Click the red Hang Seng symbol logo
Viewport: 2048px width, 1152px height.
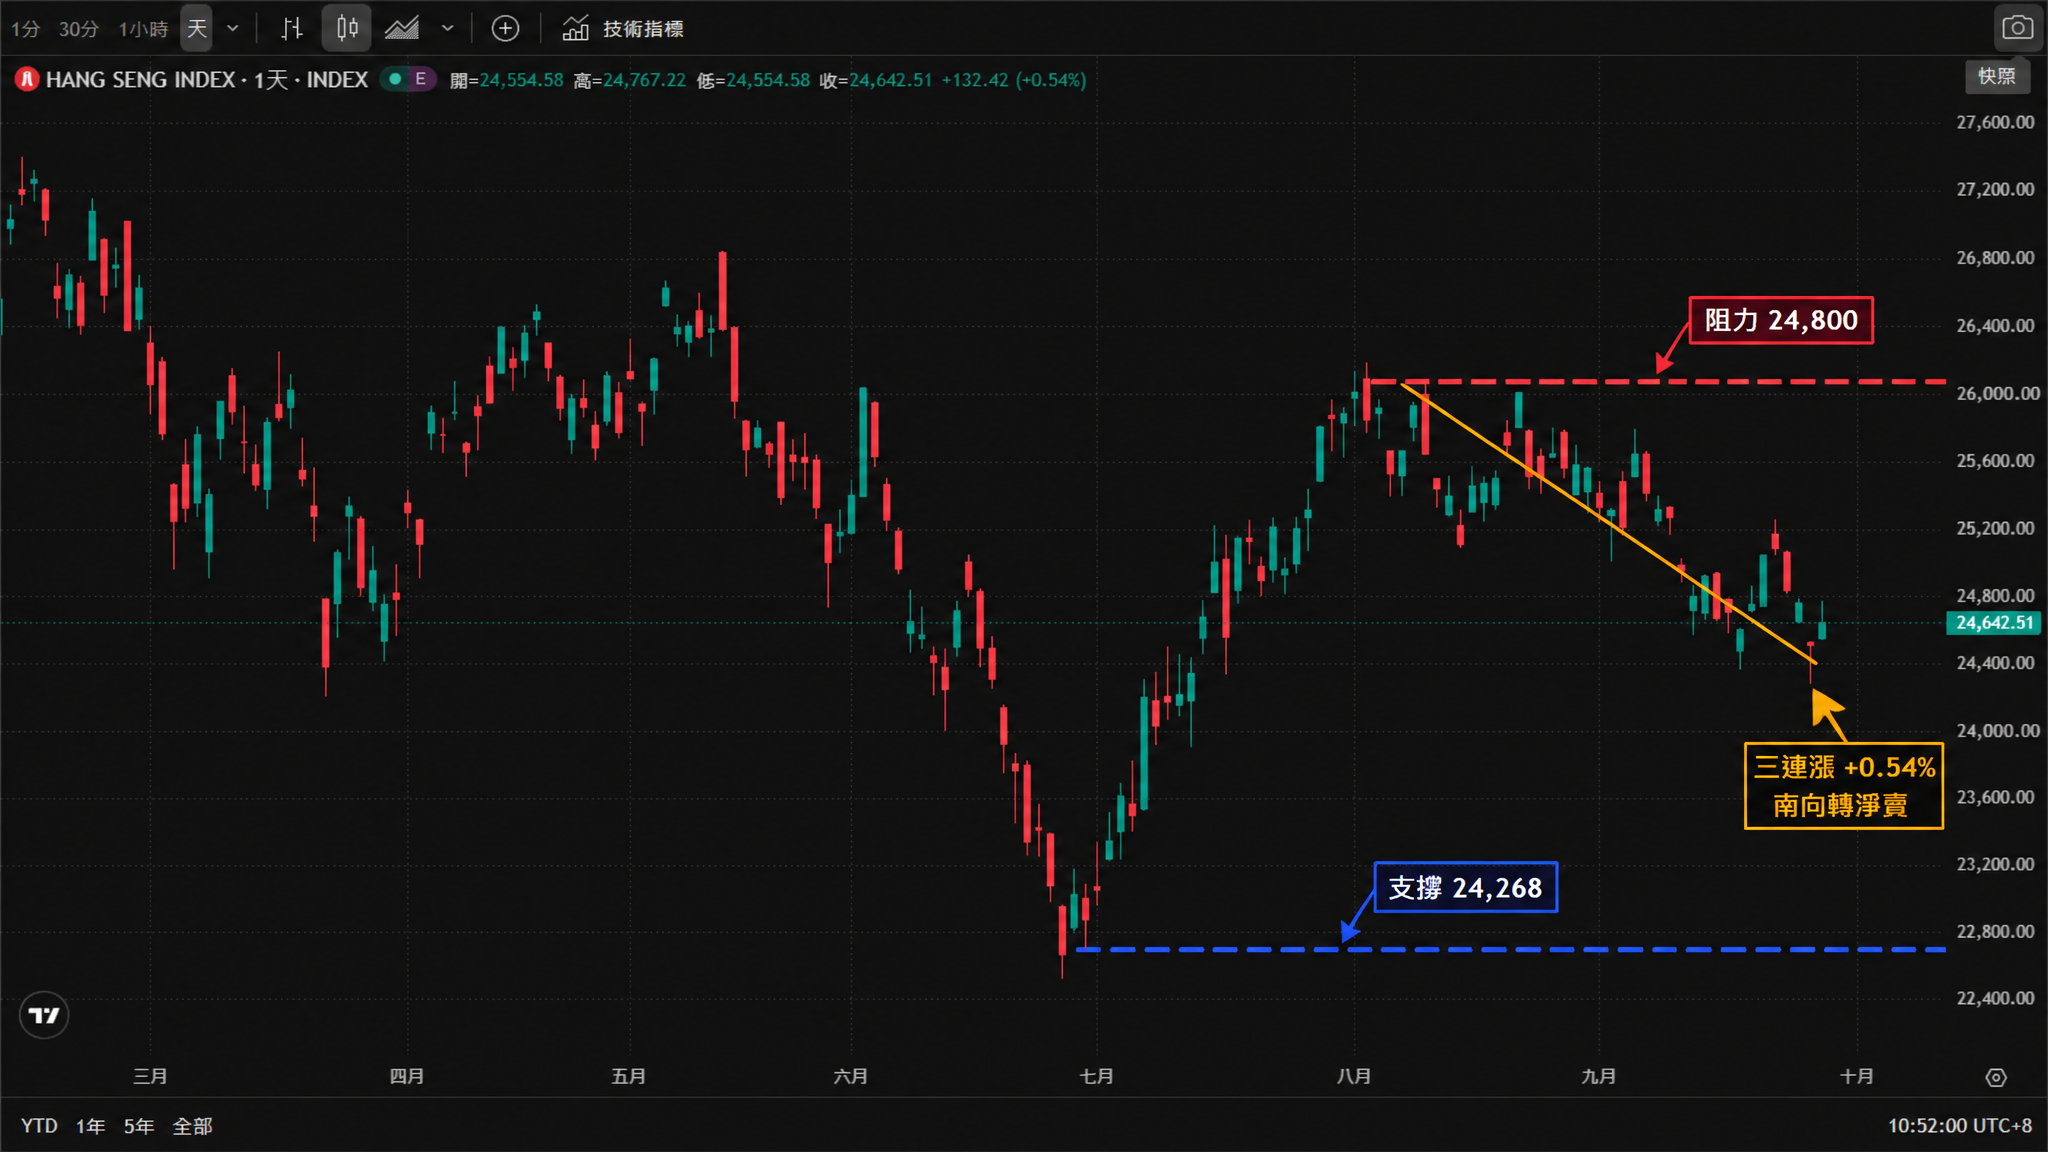[x=27, y=79]
